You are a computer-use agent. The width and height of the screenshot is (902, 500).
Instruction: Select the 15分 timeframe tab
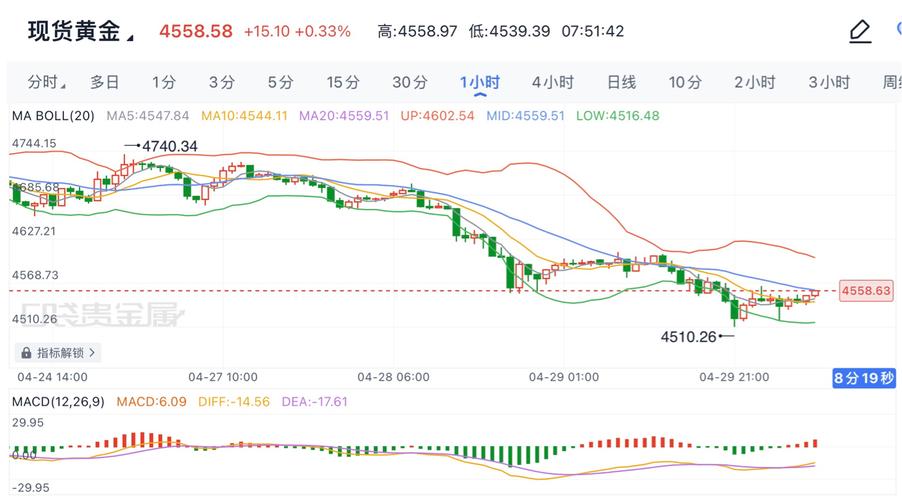342,83
